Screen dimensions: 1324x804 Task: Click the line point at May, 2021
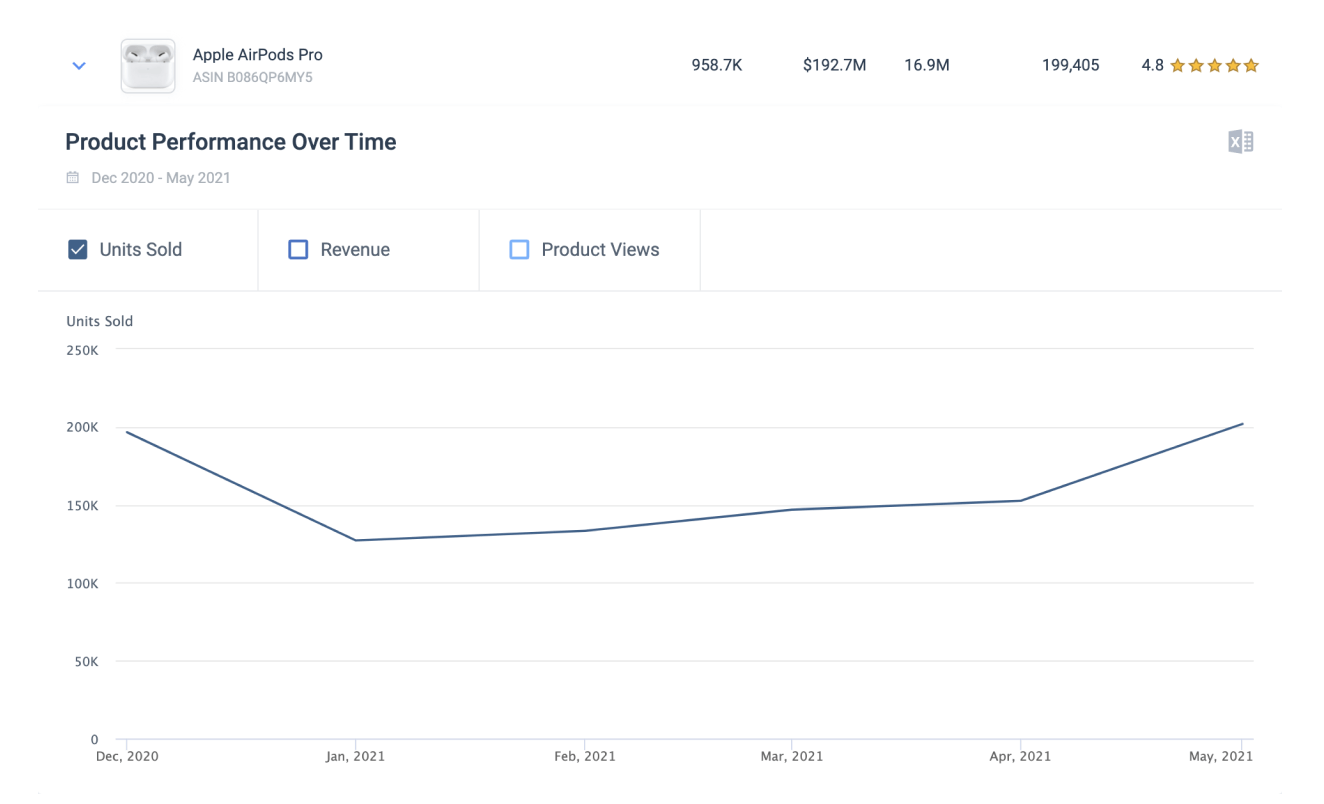(x=1242, y=424)
